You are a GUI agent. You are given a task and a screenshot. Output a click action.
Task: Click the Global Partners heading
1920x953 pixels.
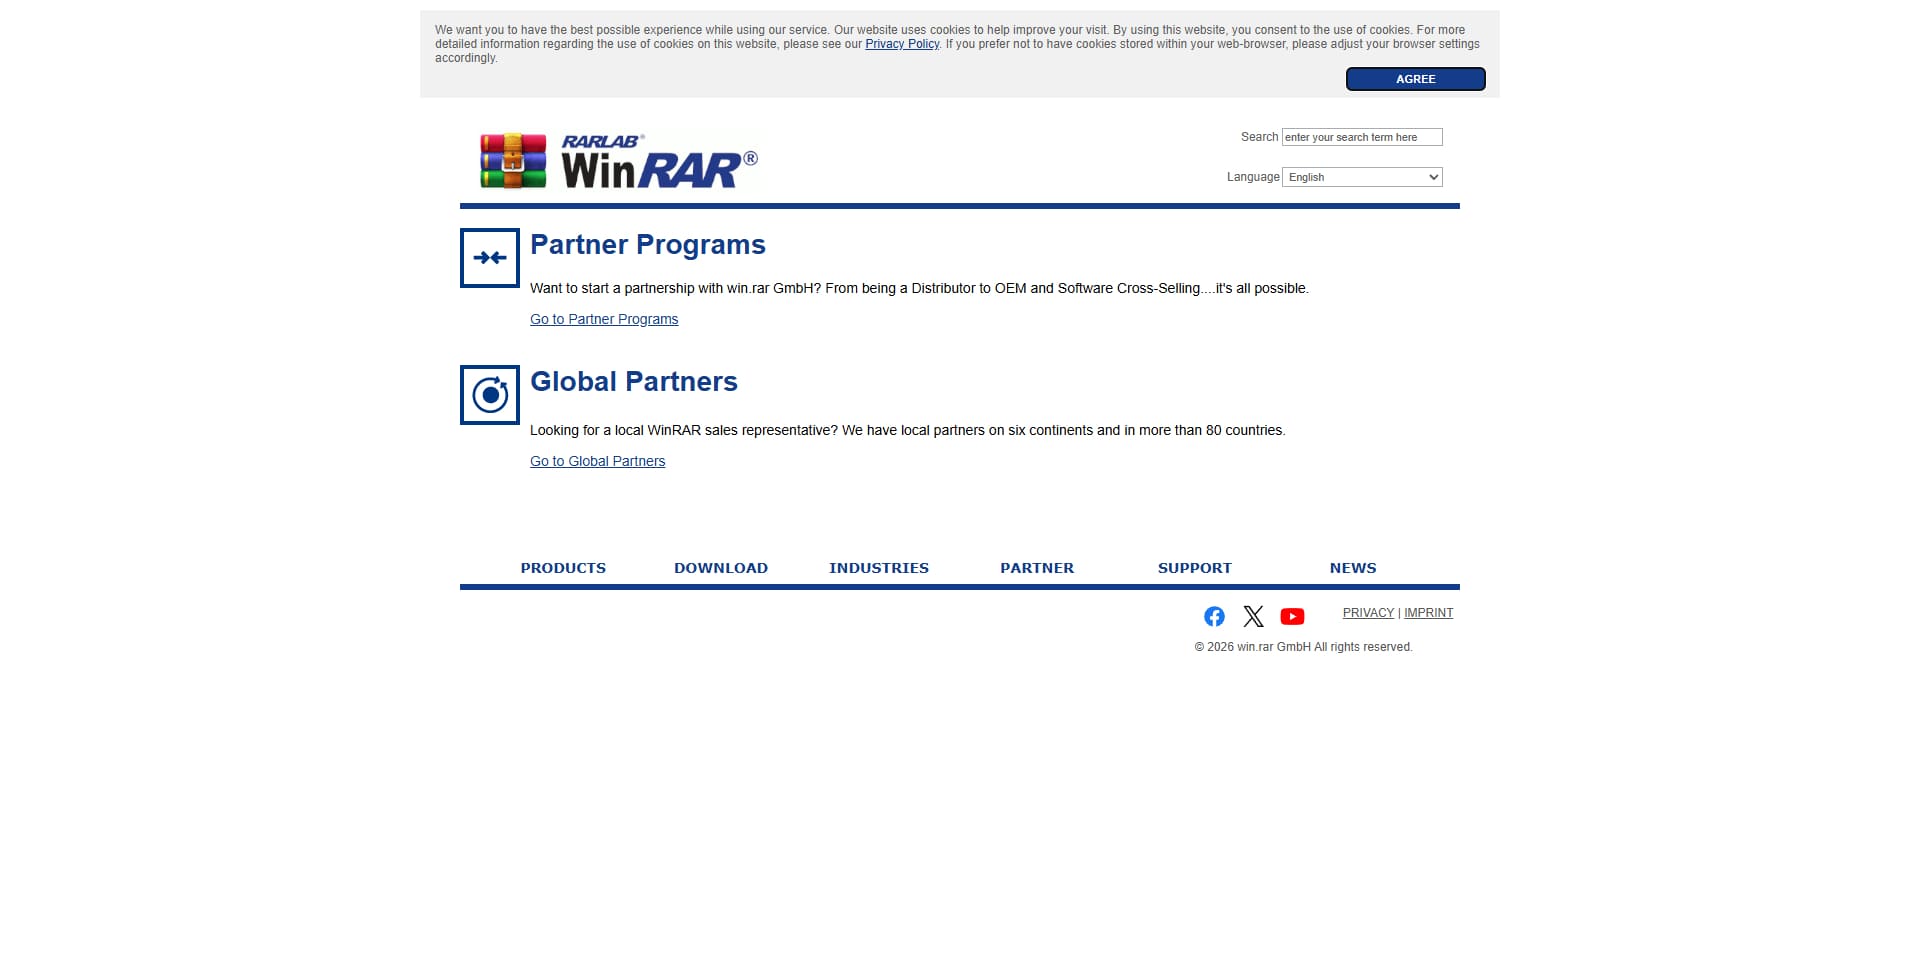[634, 382]
